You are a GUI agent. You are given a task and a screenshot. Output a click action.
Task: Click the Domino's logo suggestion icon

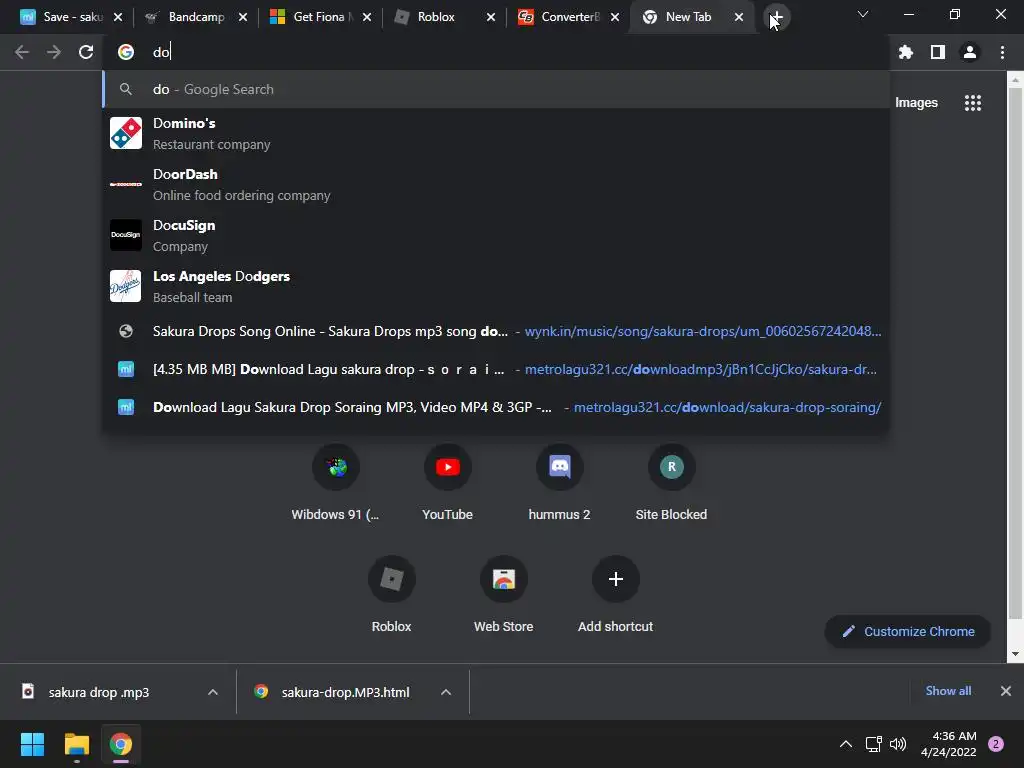coord(125,133)
